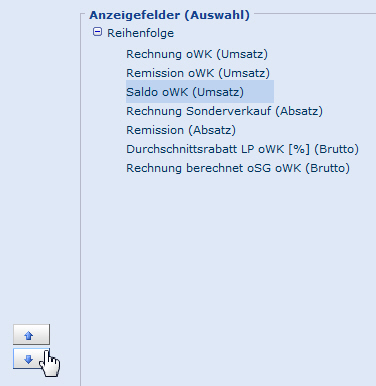Select Durchschnittsrabatt LP oWK [%] (Brutto) entry
Viewport: 376px width, 386px height.
coord(242,149)
